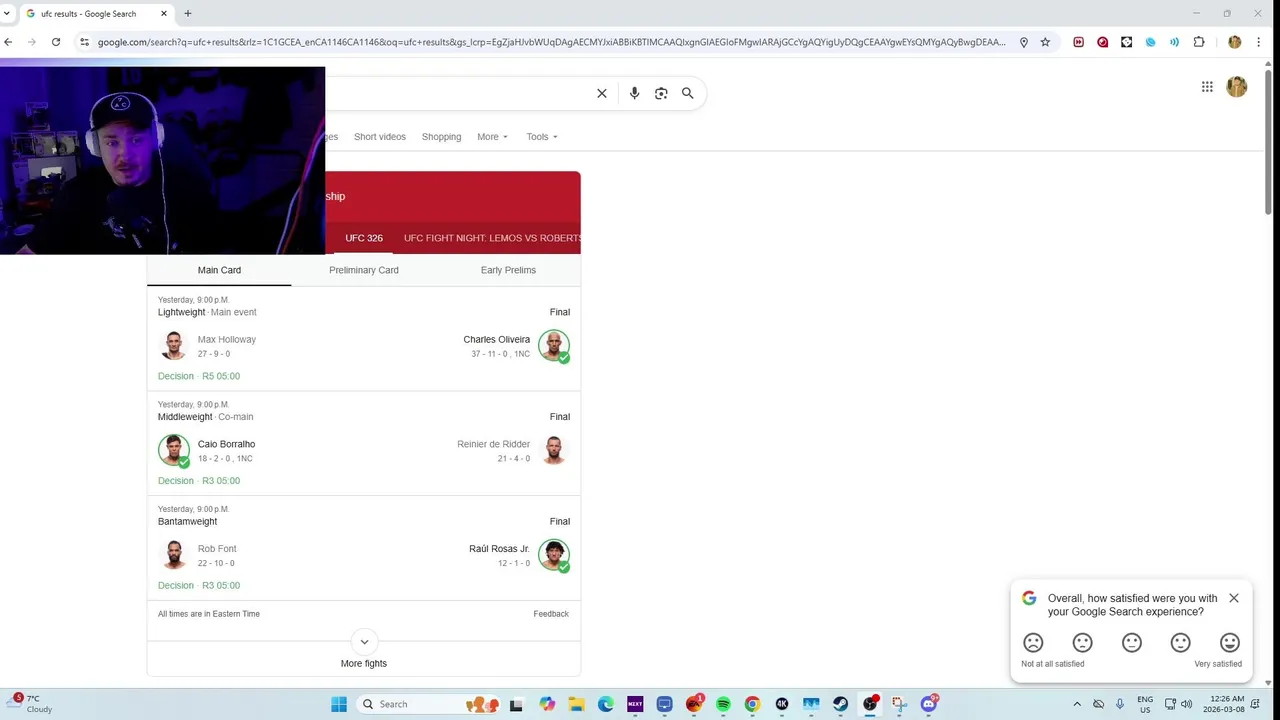Open Google Lens image search icon
The height and width of the screenshot is (720, 1280).
point(661,93)
